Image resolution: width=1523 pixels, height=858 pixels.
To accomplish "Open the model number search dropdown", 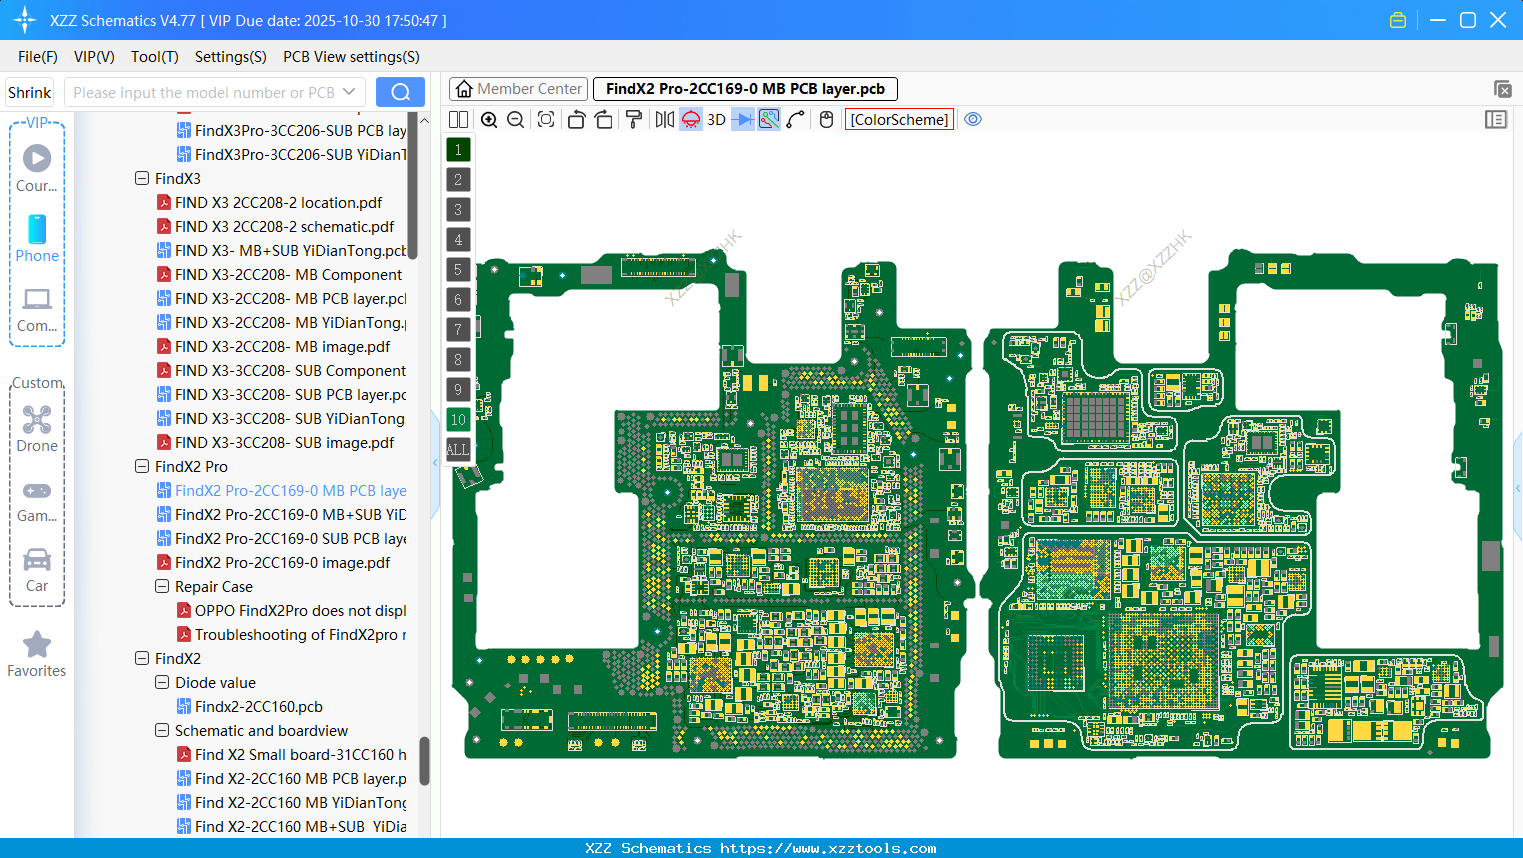I will click(349, 93).
